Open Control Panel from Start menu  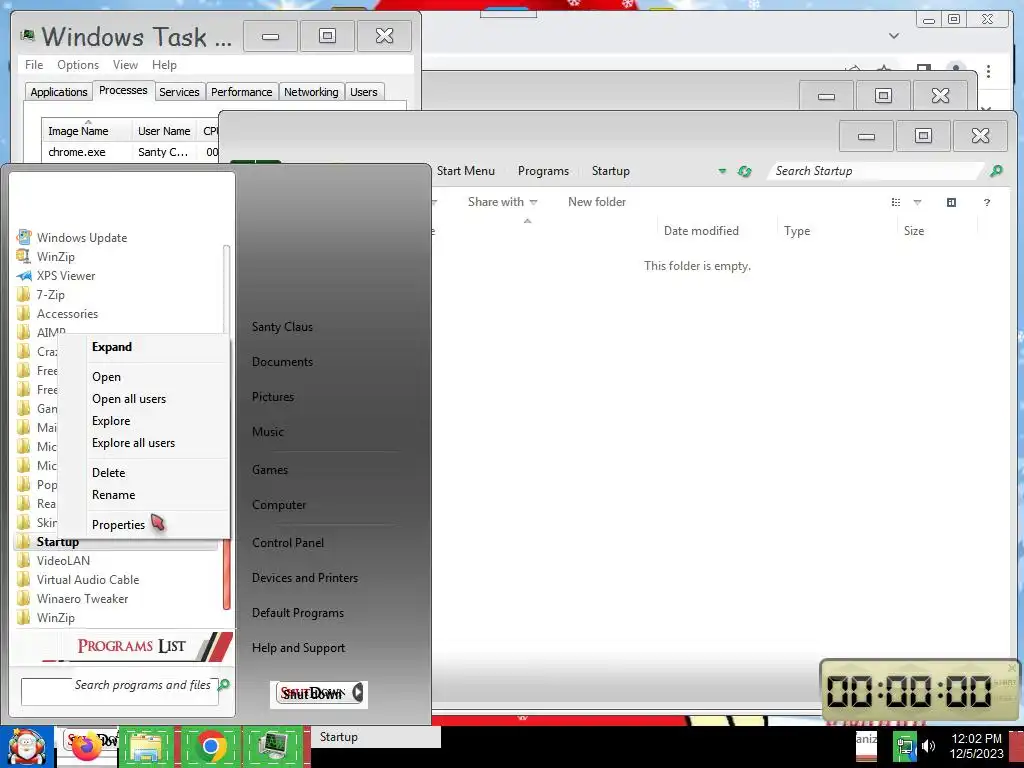point(288,543)
